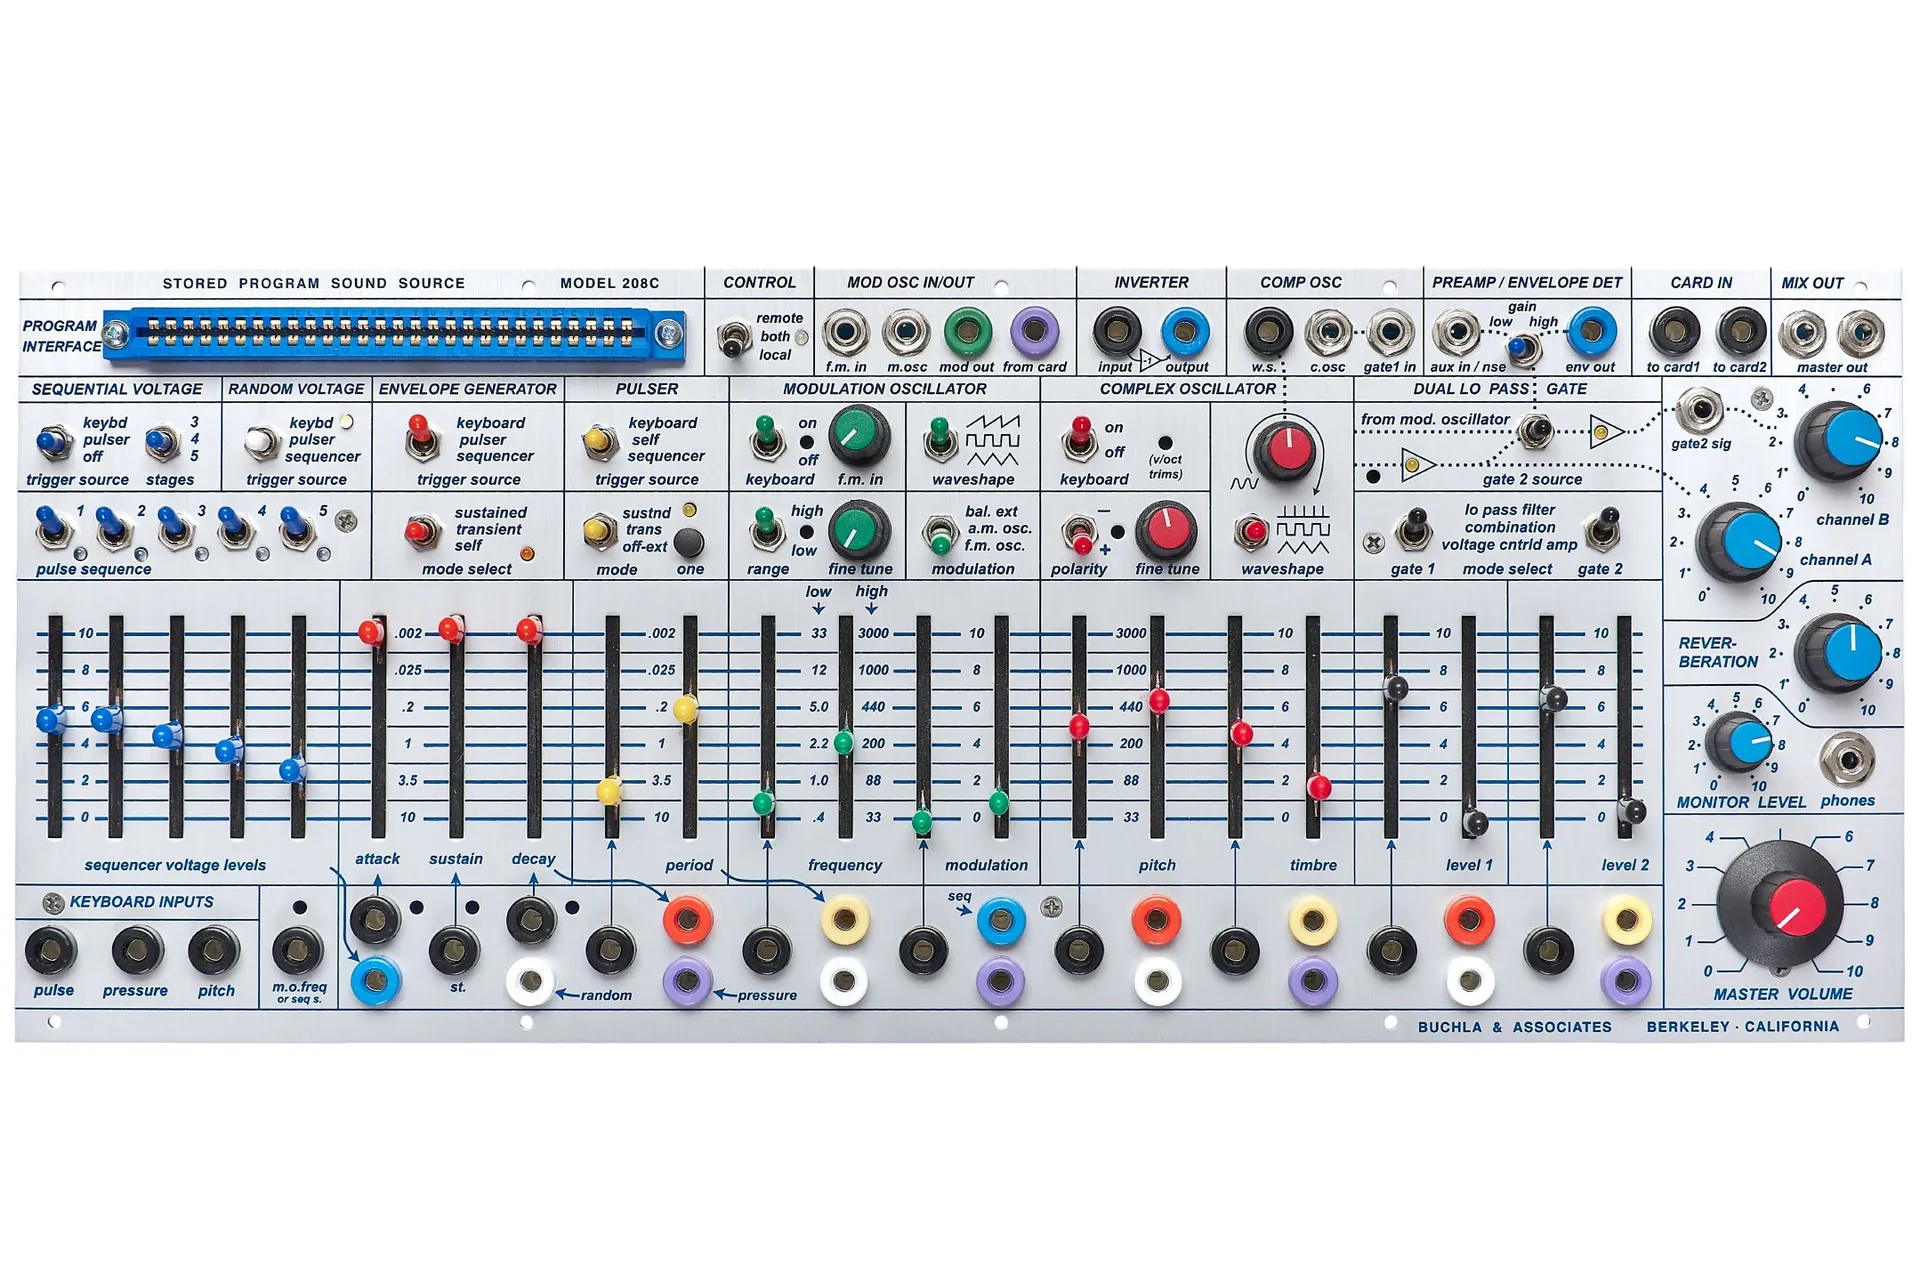This screenshot has height=1281, width=1920.
Task: Click the purple from card jack
Action: click(x=1034, y=332)
